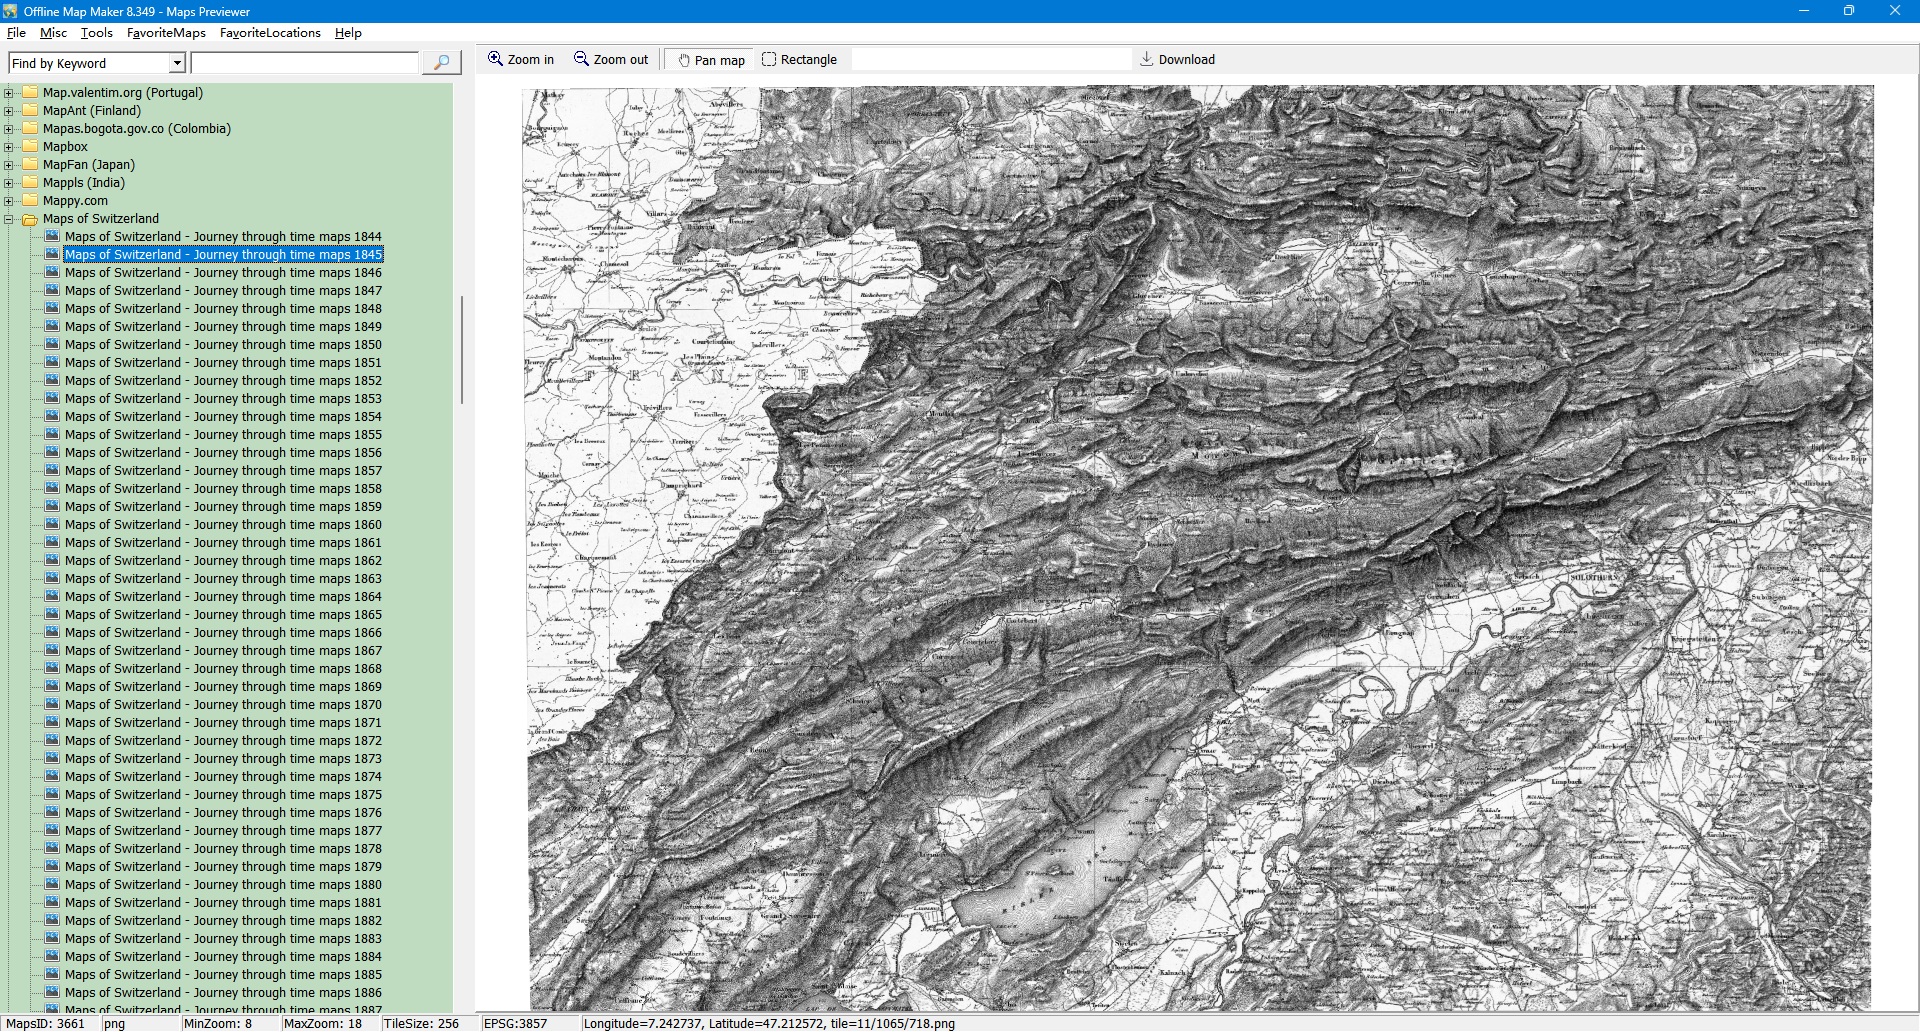Image resolution: width=1920 pixels, height=1032 pixels.
Task: Open the FavoriteLocations menu
Action: pyautogui.click(x=270, y=33)
